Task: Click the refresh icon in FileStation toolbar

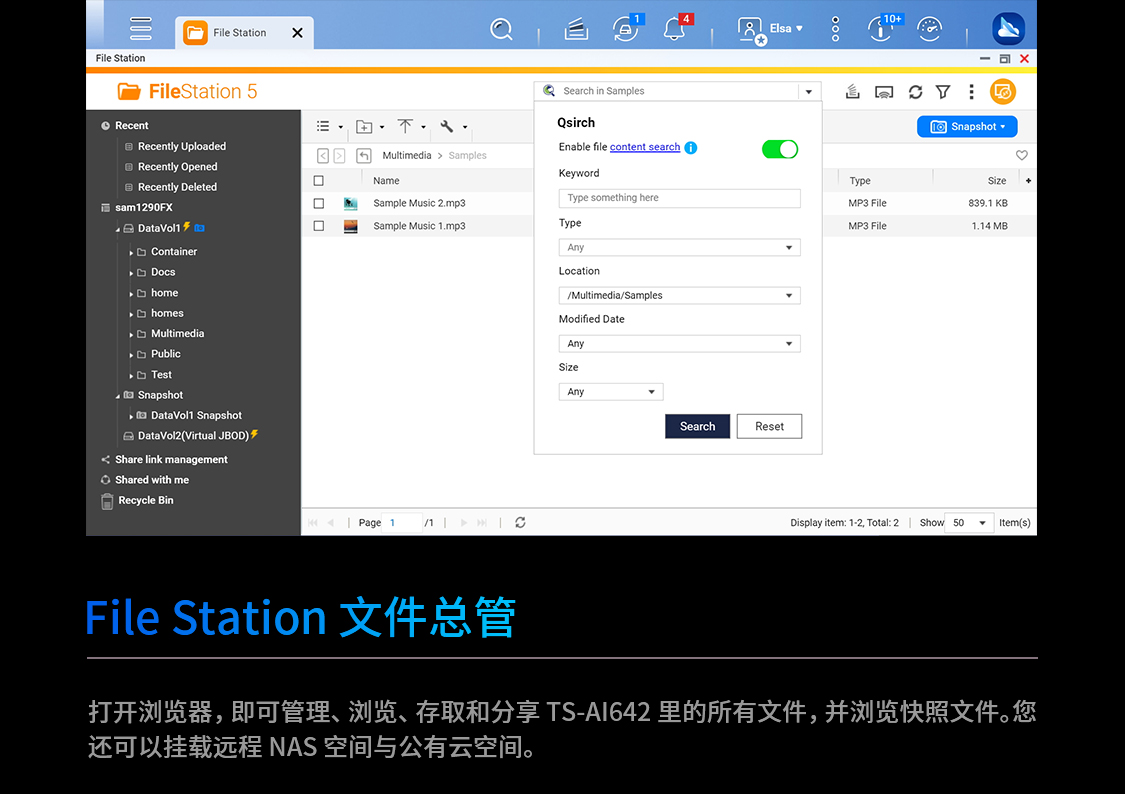Action: coord(915,92)
